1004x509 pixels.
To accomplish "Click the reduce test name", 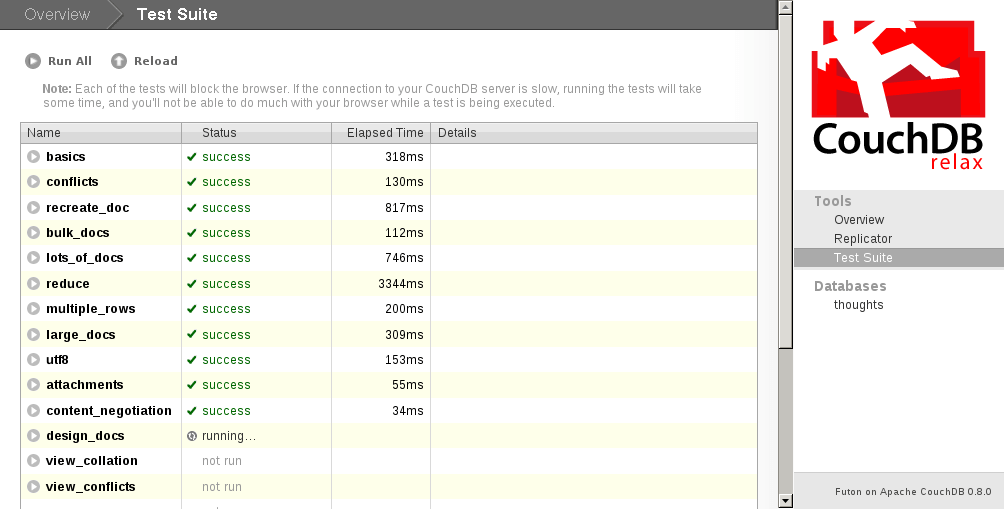I will tap(68, 284).
